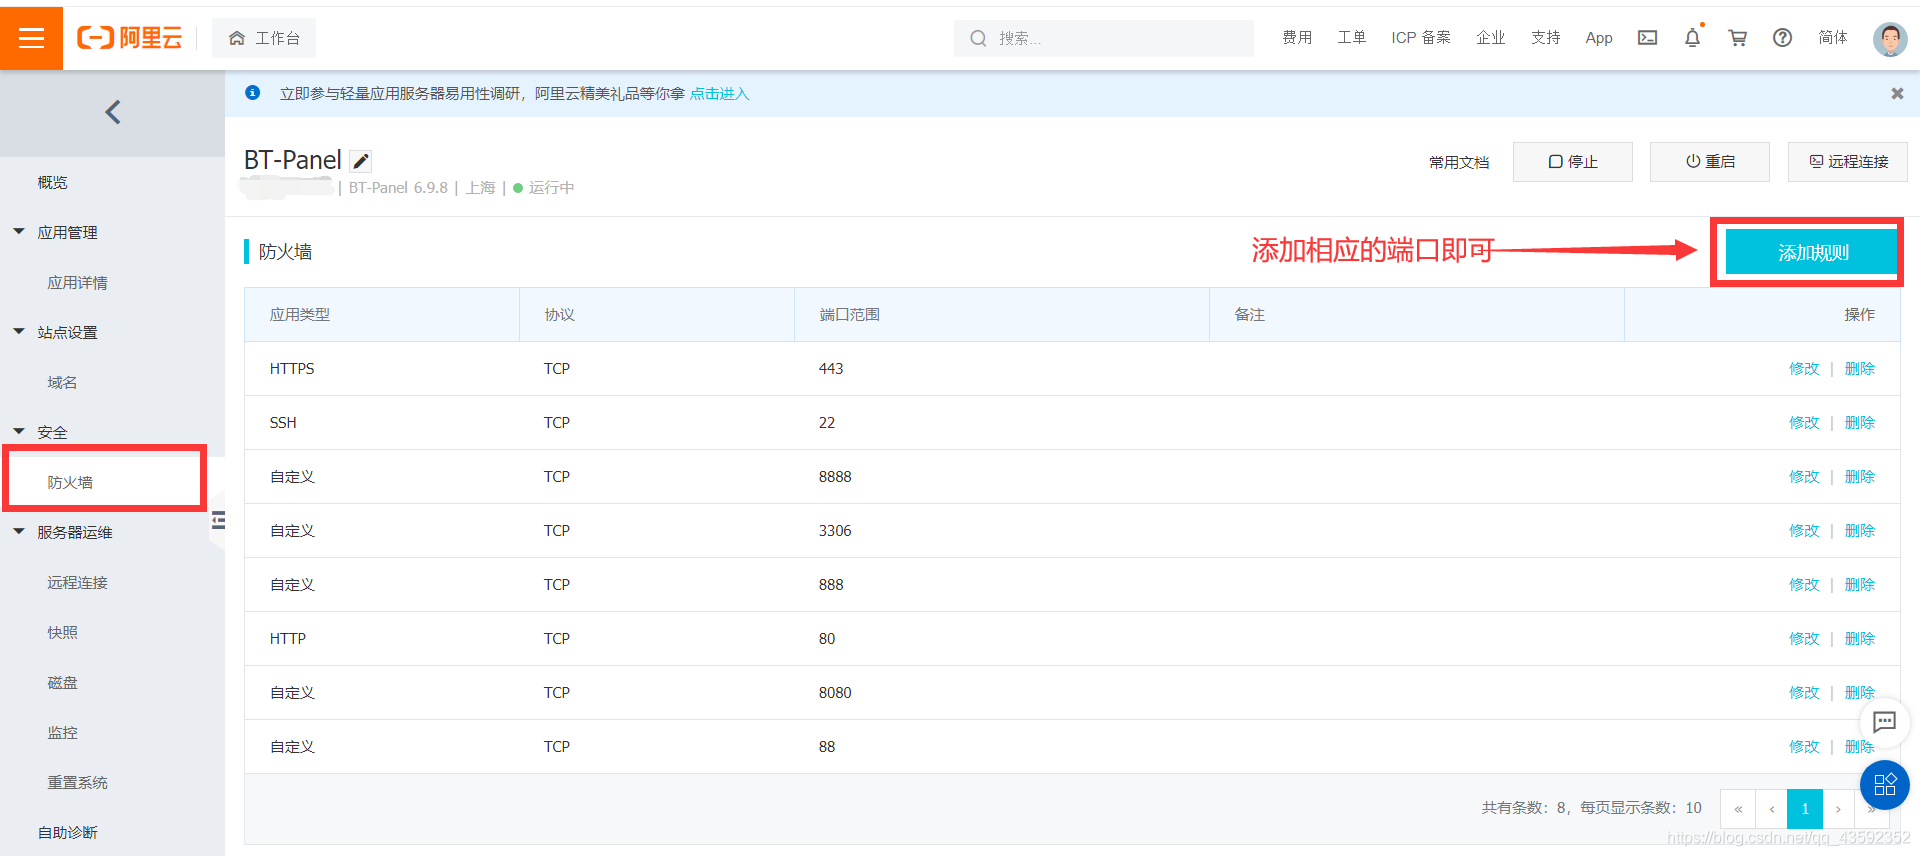Image resolution: width=1920 pixels, height=856 pixels.
Task: Switch language via 简体
Action: 1832,38
